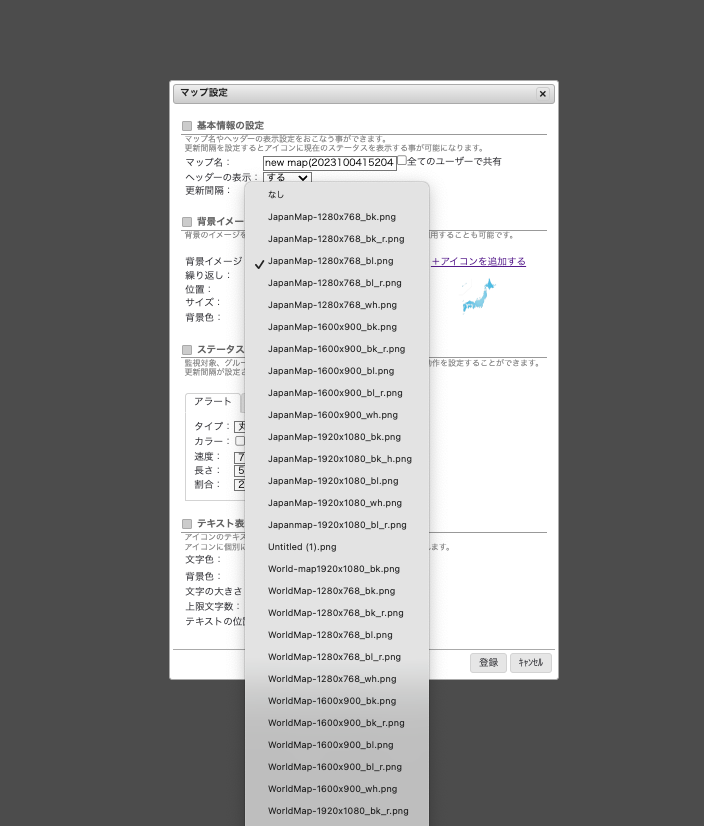Viewport: 704px width, 826px height.
Task: Pick JapanMap-1920x1080_bk.png image
Action: coord(337,437)
